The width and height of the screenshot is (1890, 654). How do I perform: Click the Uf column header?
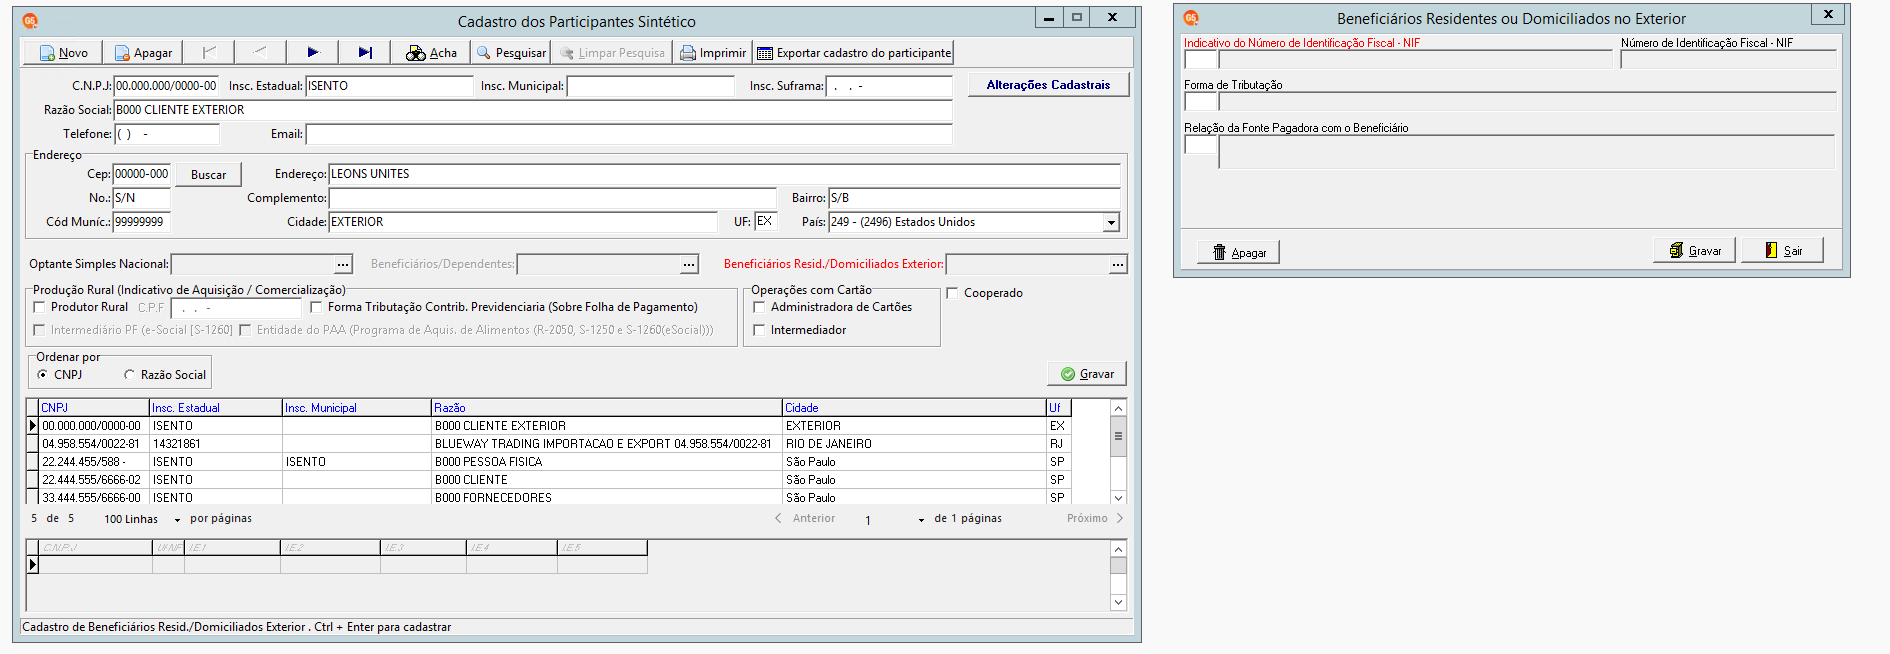pos(1059,408)
